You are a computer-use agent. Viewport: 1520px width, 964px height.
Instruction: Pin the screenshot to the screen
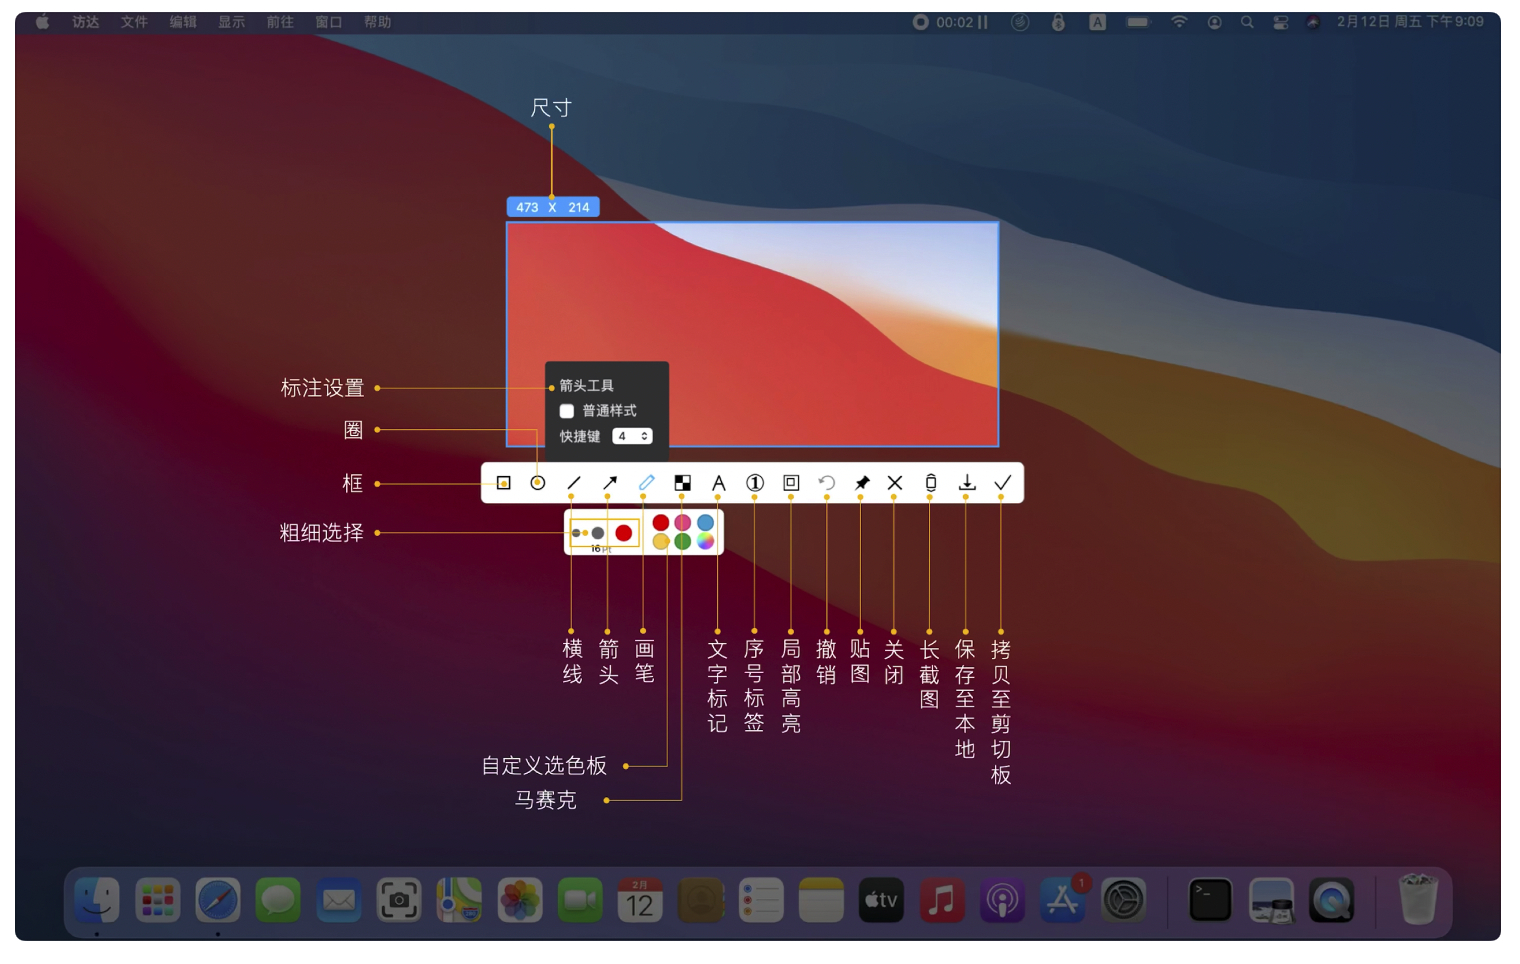click(x=861, y=483)
